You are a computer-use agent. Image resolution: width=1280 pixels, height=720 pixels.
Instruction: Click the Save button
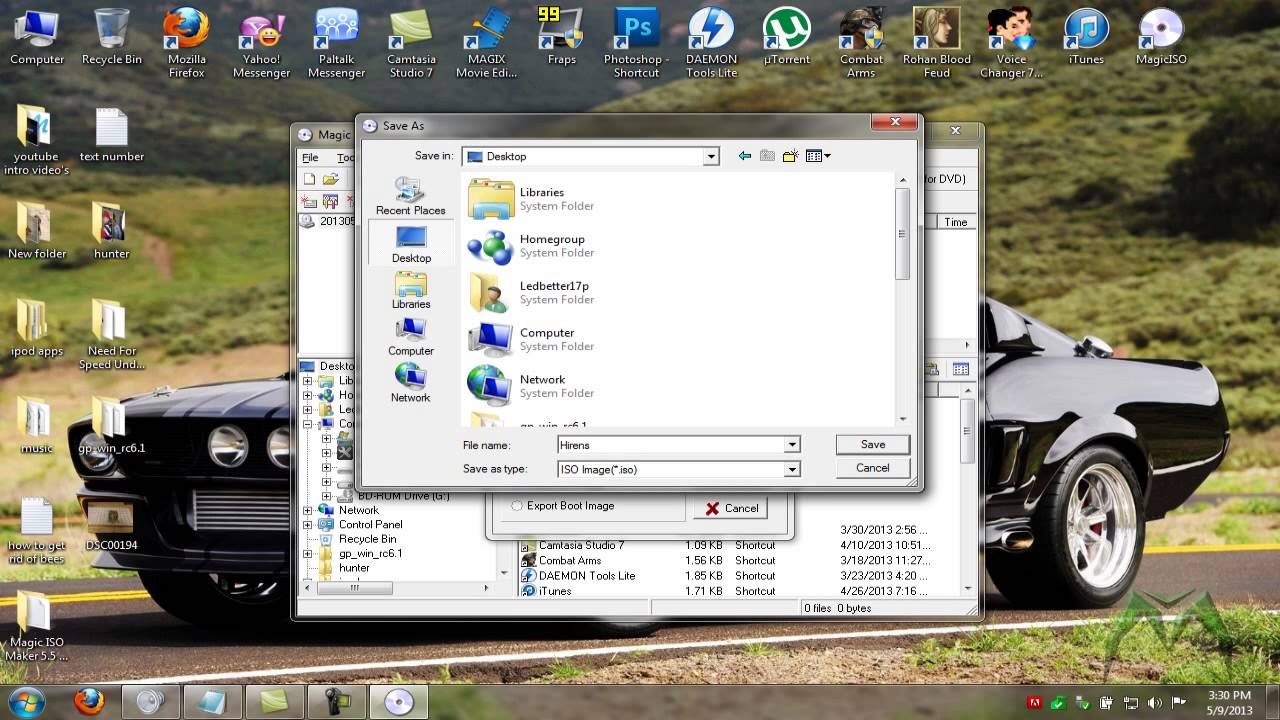pos(873,445)
